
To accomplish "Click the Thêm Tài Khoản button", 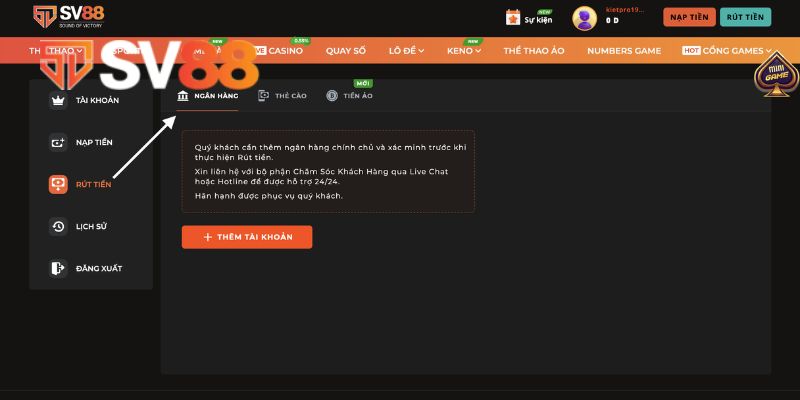I will 247,237.
